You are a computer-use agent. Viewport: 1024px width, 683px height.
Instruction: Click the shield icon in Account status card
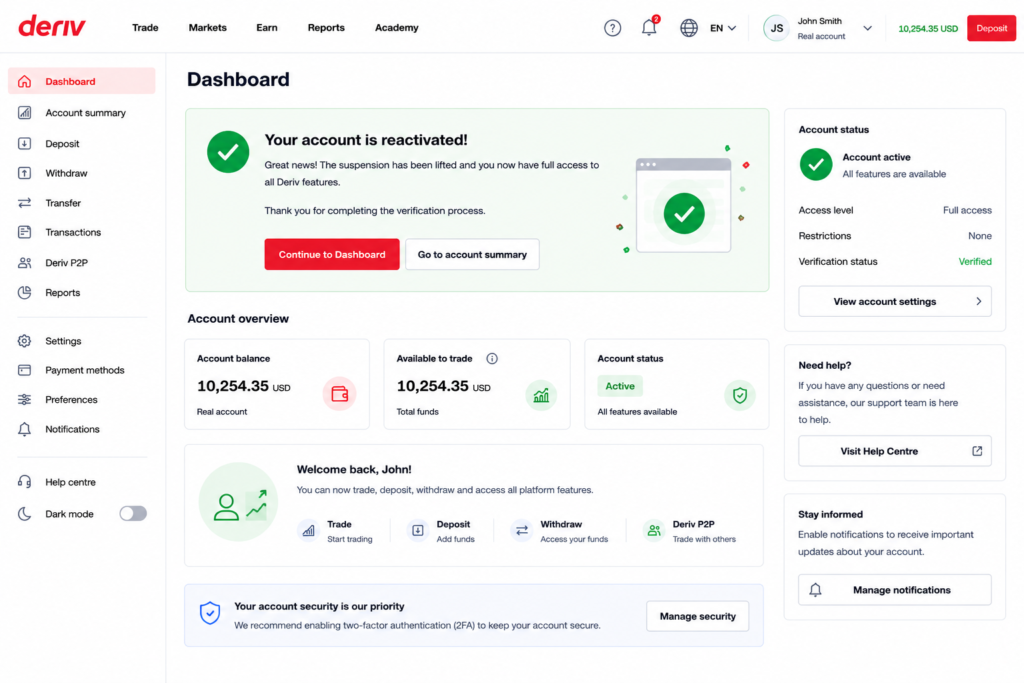tap(739, 395)
